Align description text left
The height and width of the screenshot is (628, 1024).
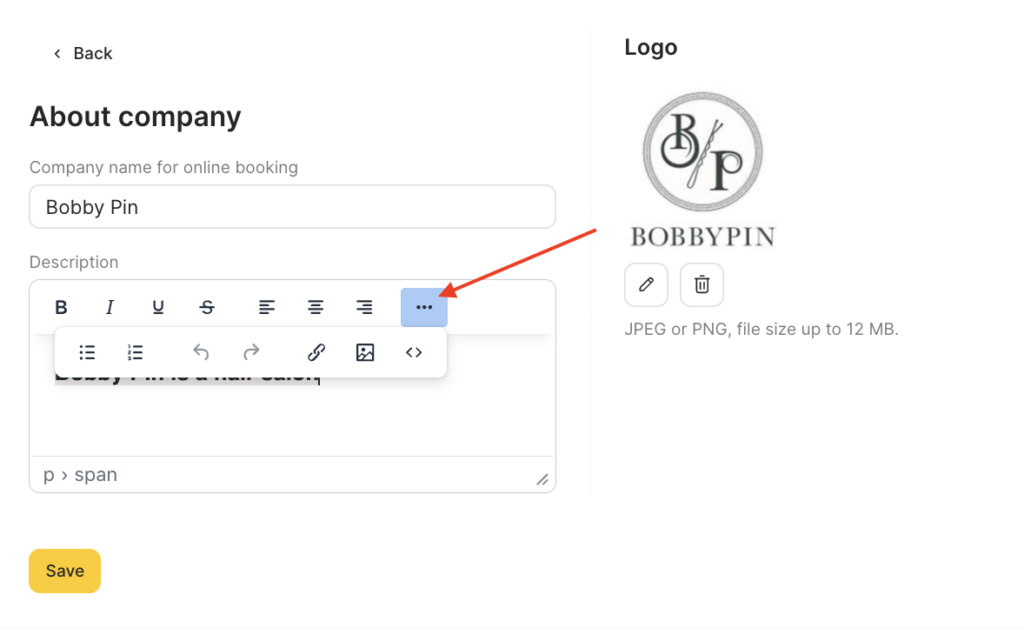[267, 307]
